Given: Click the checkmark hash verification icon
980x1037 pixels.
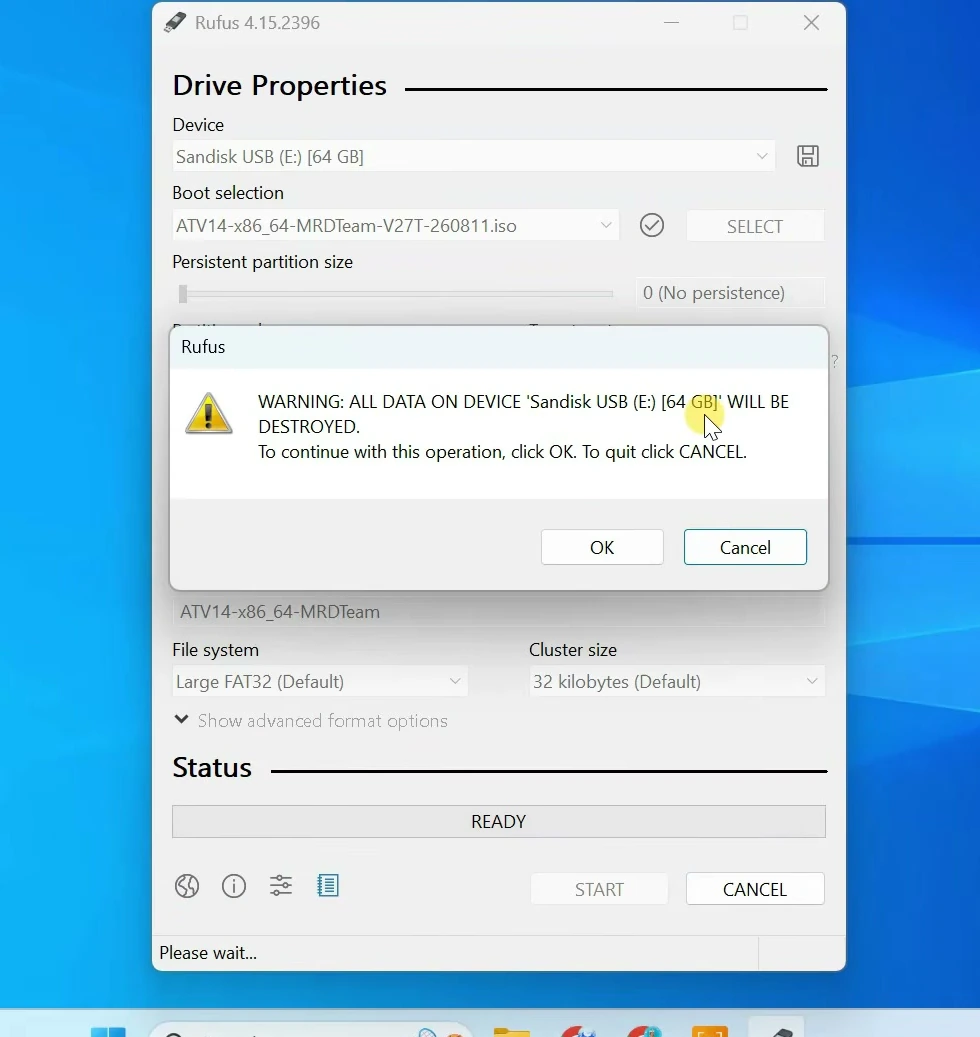Looking at the screenshot, I should click(x=651, y=226).
